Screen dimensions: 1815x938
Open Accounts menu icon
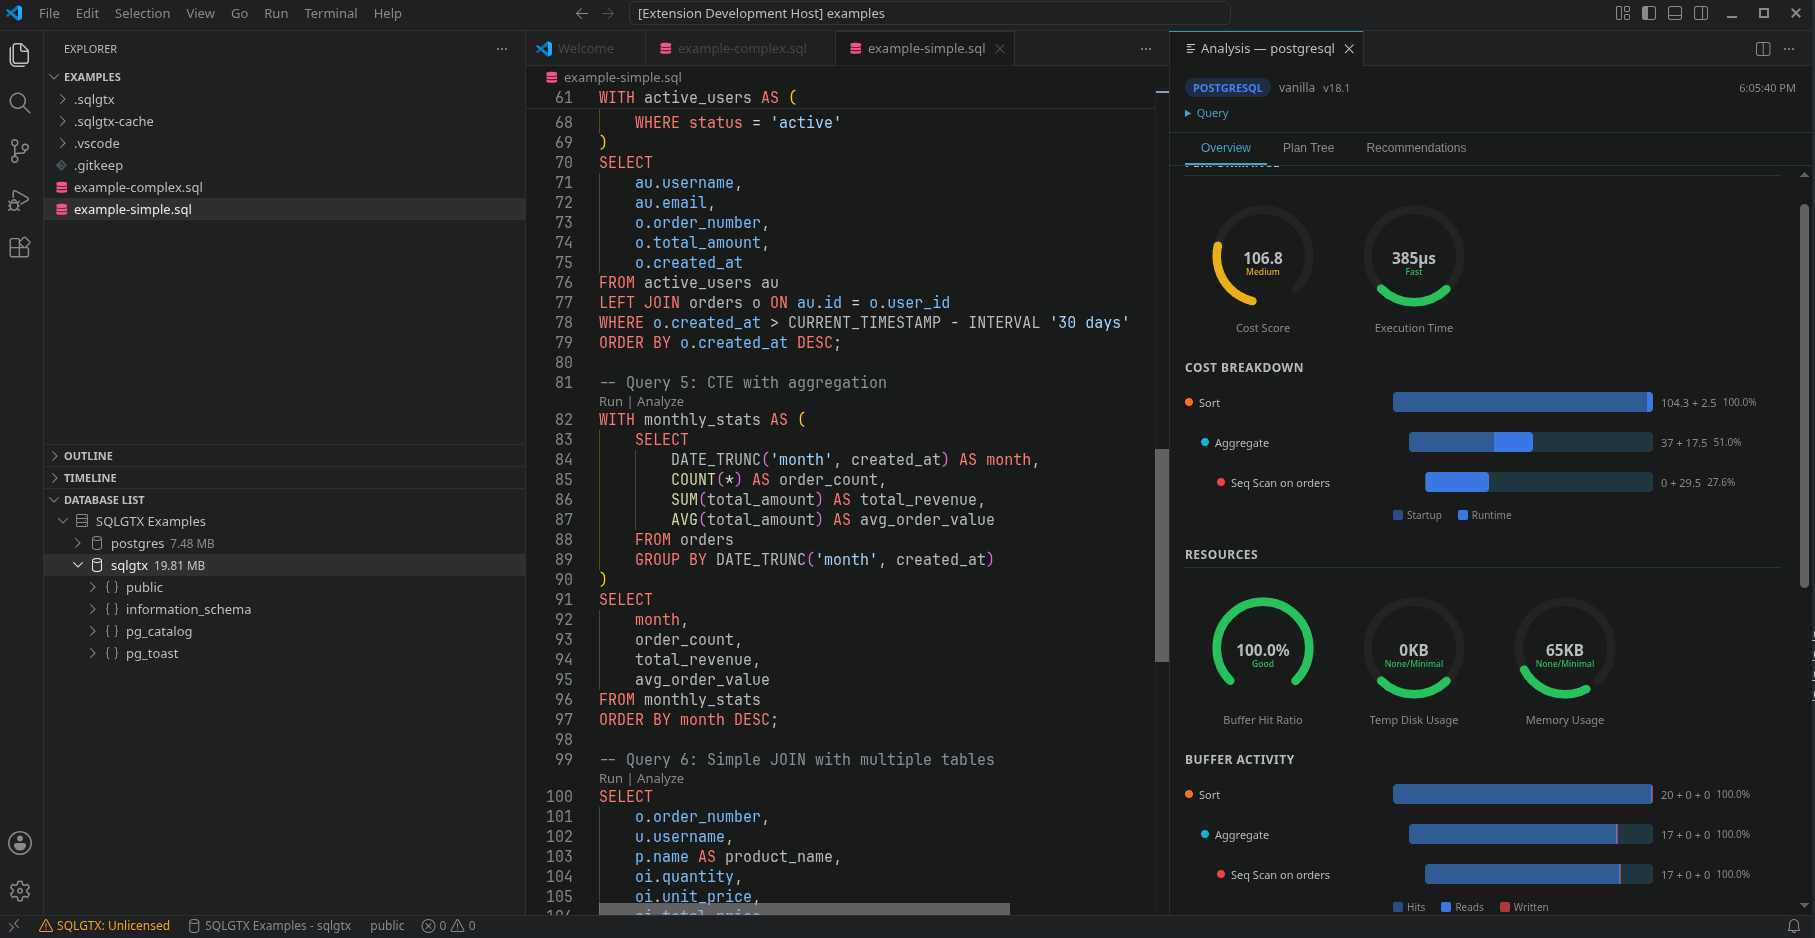pyautogui.click(x=20, y=843)
